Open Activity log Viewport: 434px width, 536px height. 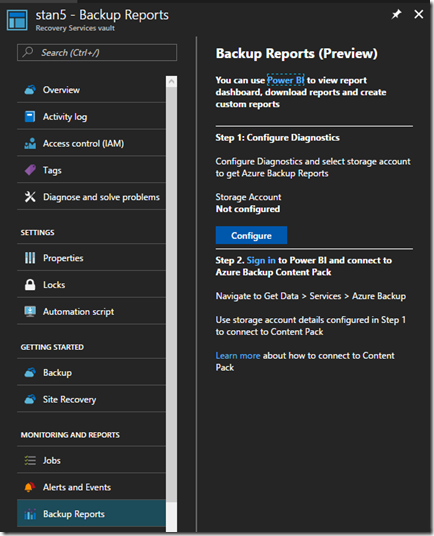coord(92,117)
